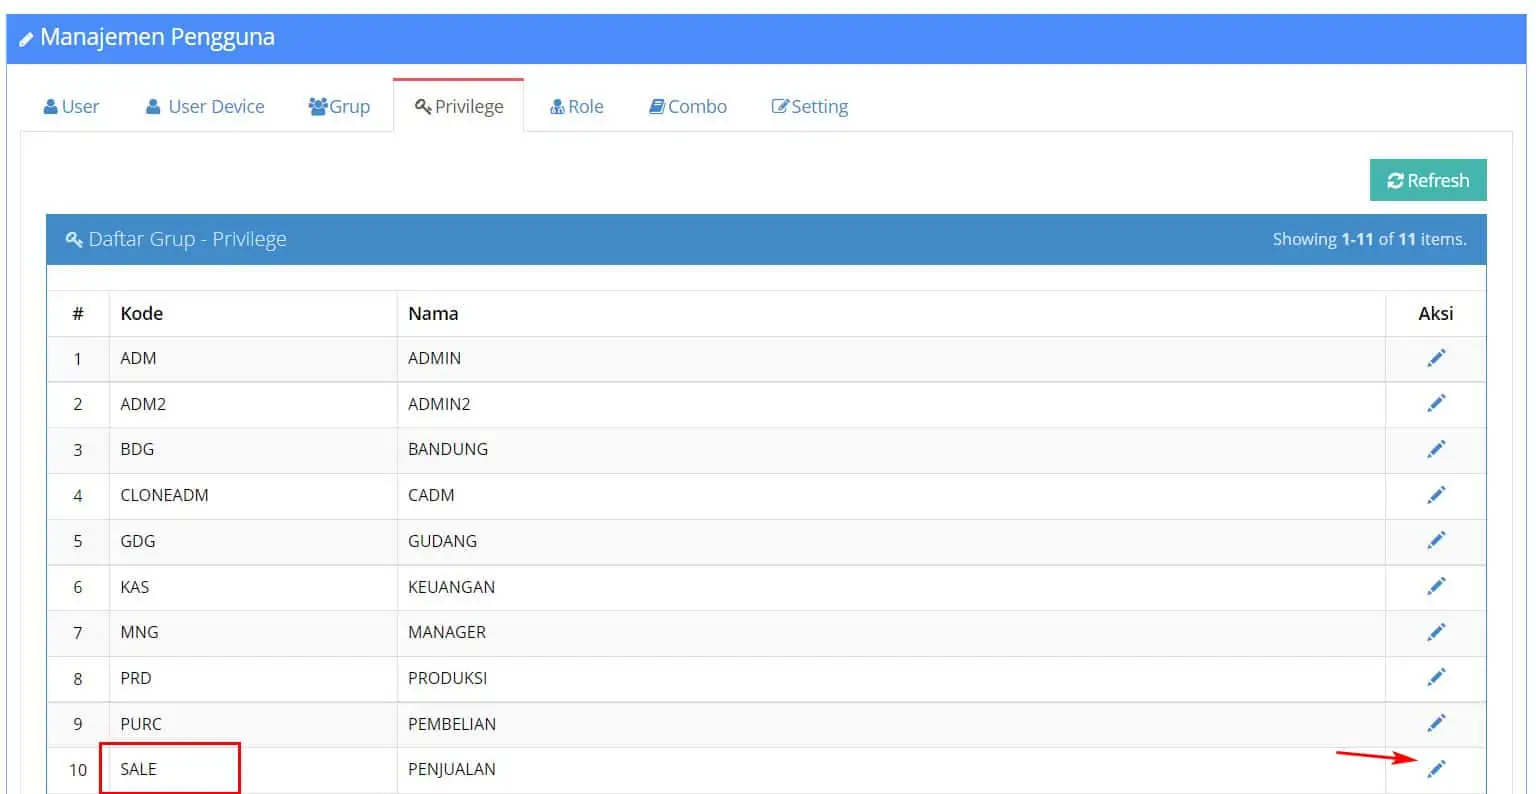
Task: Open edit pencil for CADM row
Action: point(1436,495)
